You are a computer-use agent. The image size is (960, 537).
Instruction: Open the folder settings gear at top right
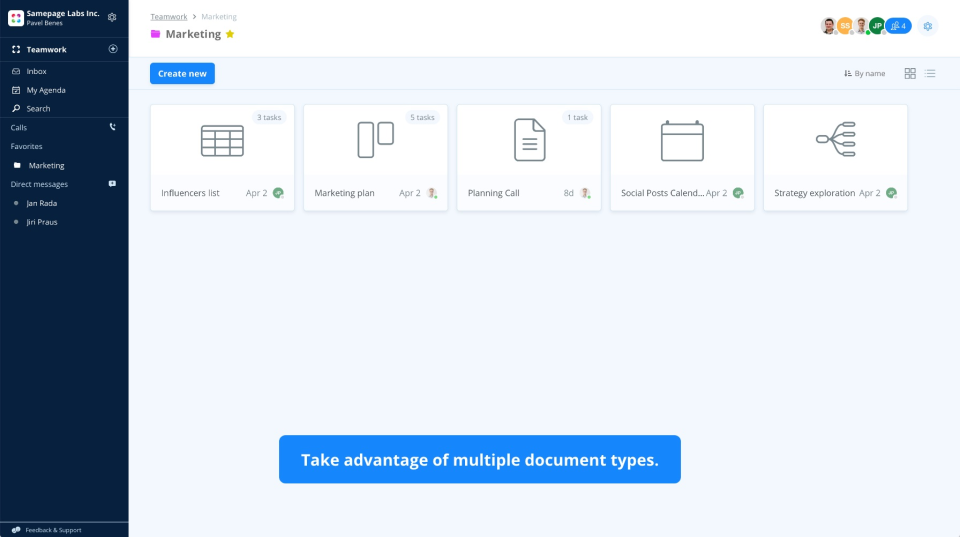point(928,26)
